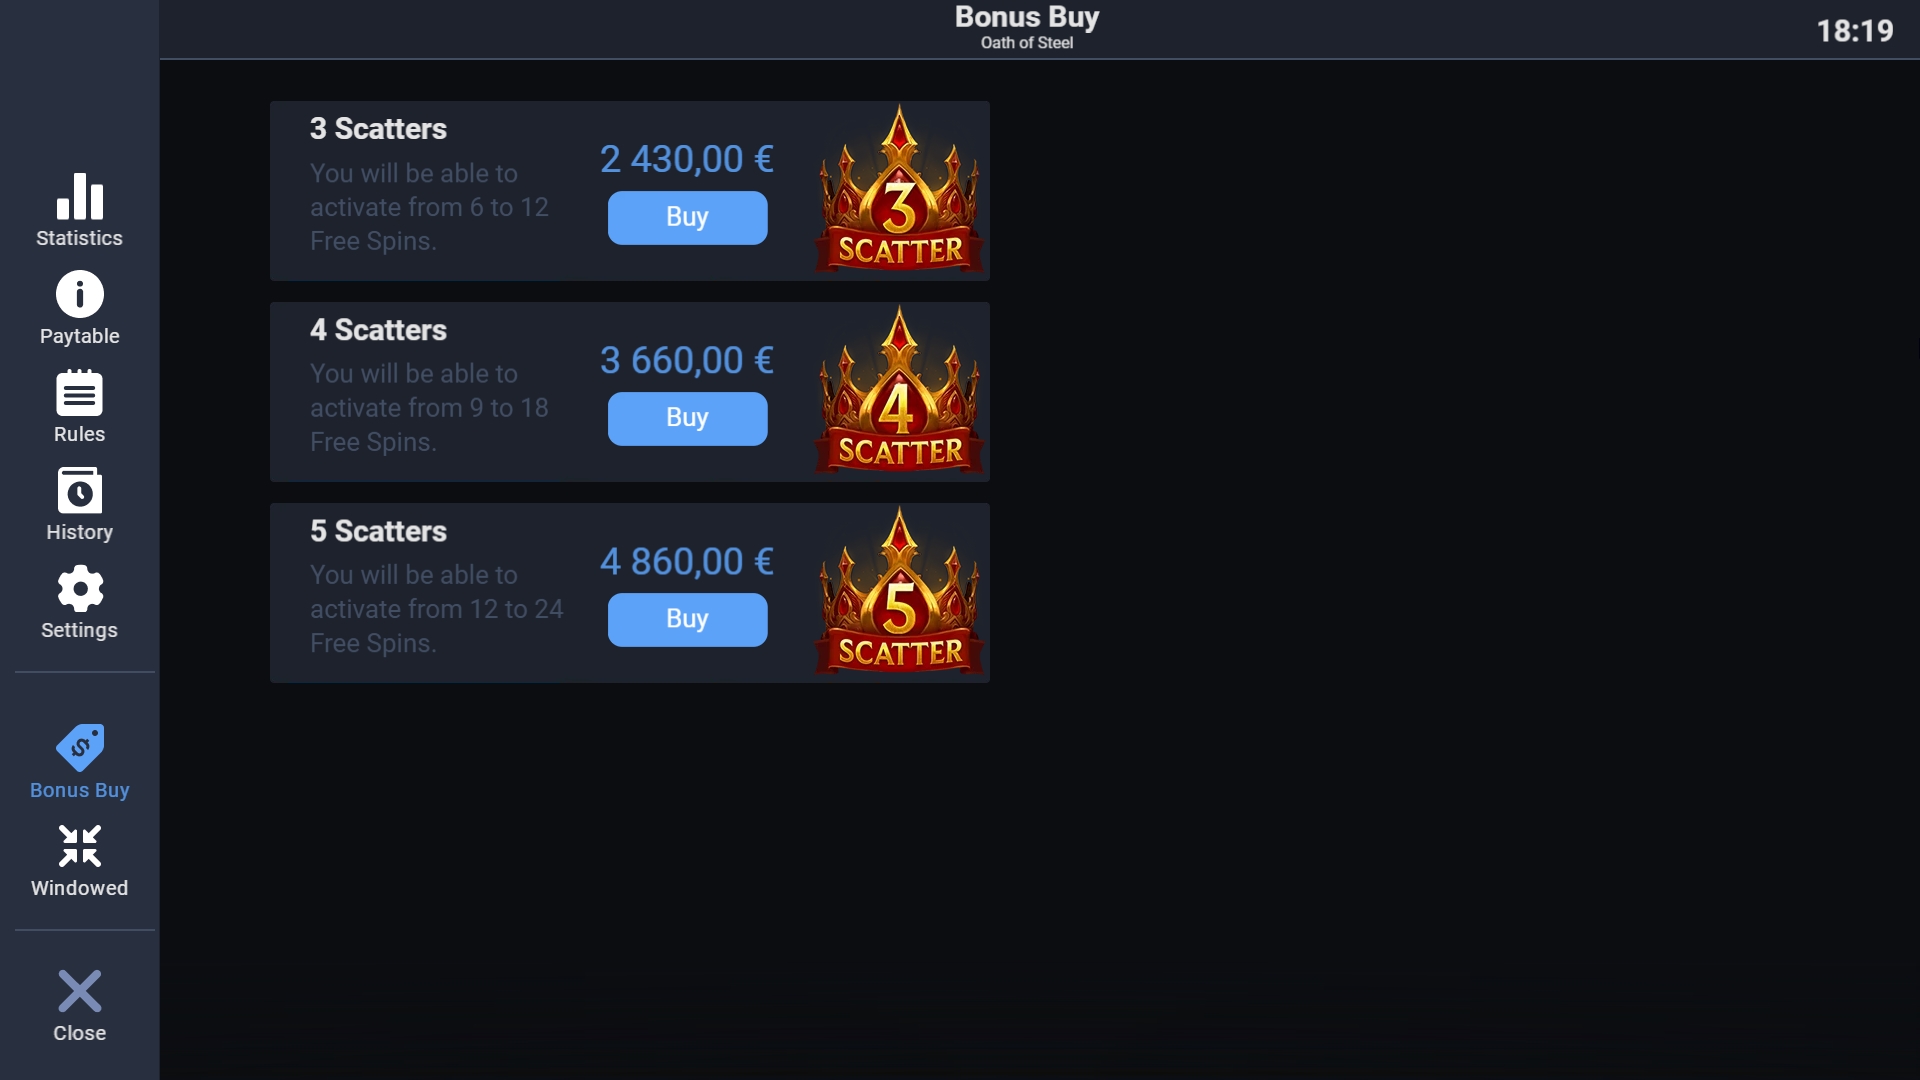Click the 2 430,00 € price

687,159
